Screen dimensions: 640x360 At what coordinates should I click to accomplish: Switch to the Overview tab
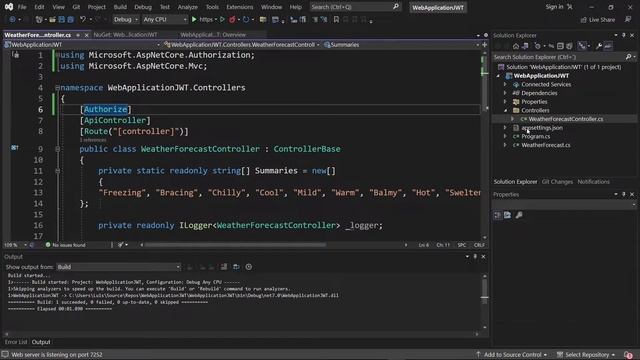pos(213,35)
